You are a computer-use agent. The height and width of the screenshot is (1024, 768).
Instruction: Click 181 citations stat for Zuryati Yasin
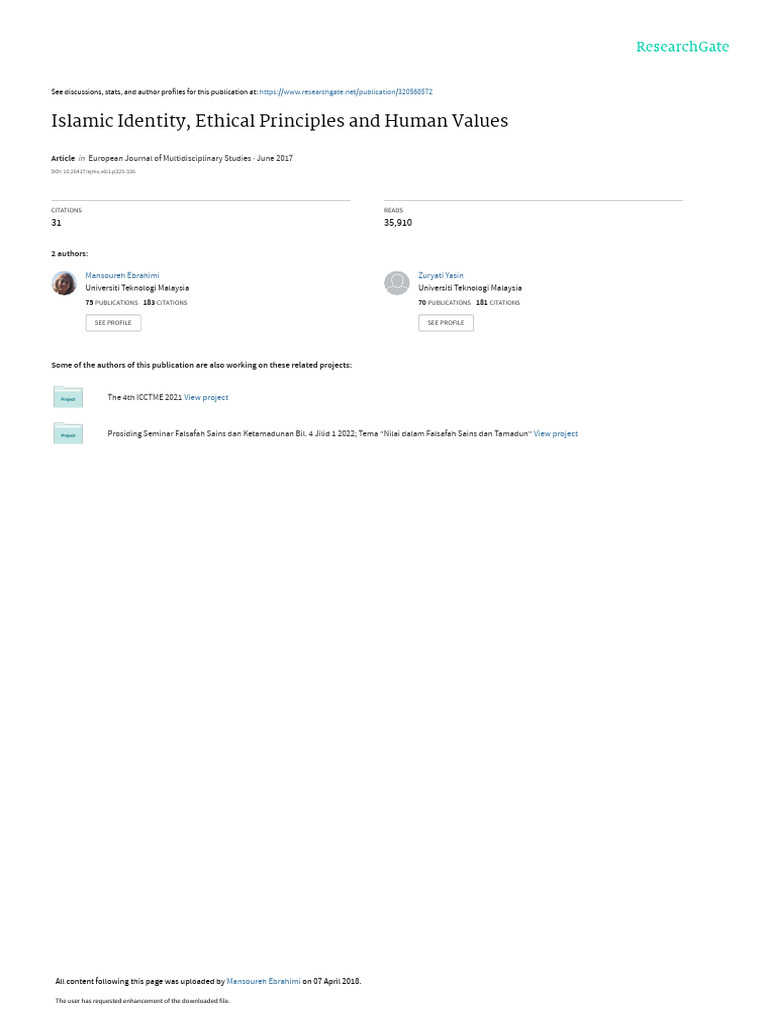pos(498,303)
